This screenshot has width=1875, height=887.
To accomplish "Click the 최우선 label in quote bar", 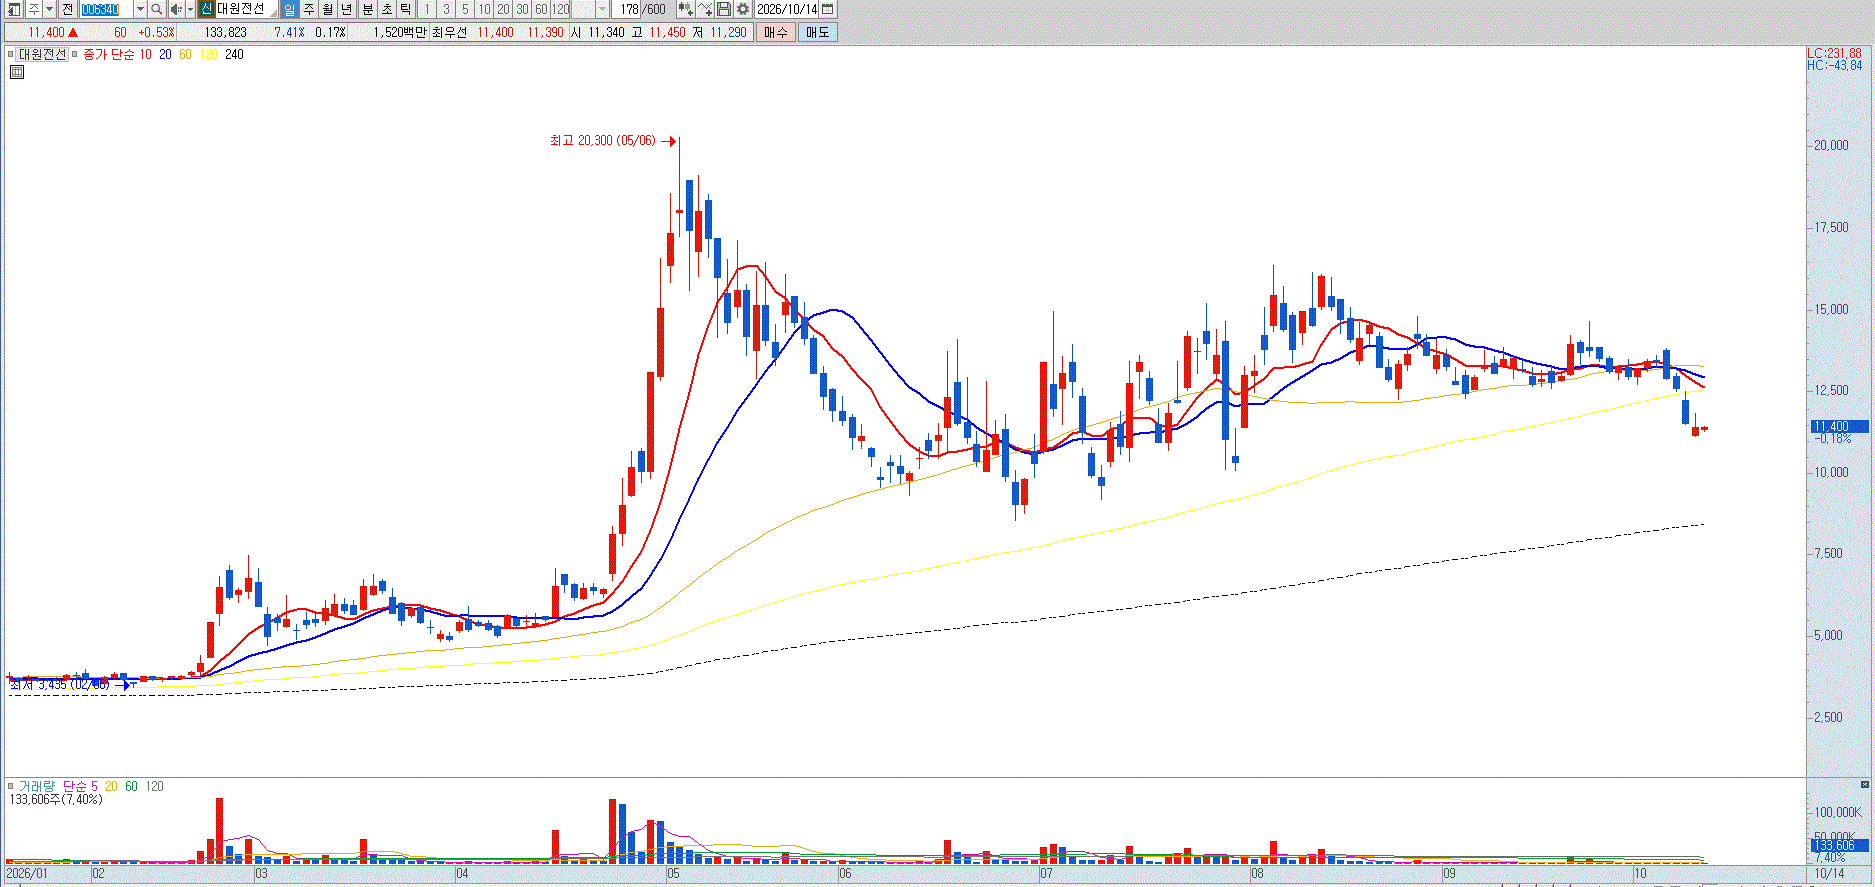I will 449,32.
